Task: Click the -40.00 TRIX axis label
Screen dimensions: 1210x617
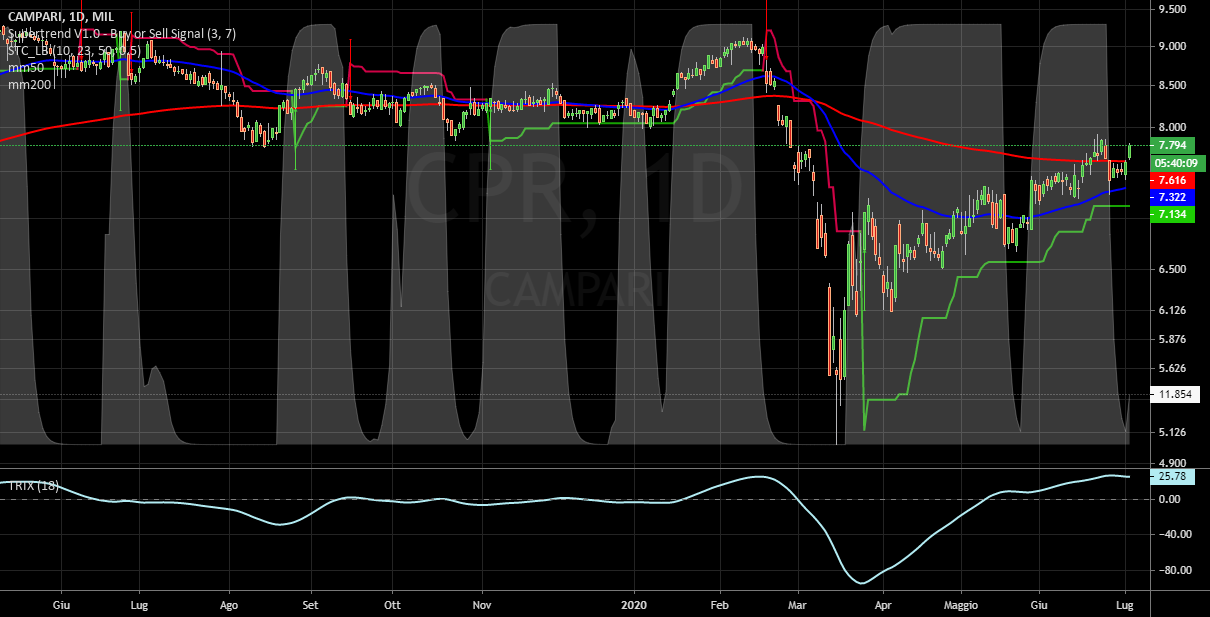Action: click(x=1173, y=534)
